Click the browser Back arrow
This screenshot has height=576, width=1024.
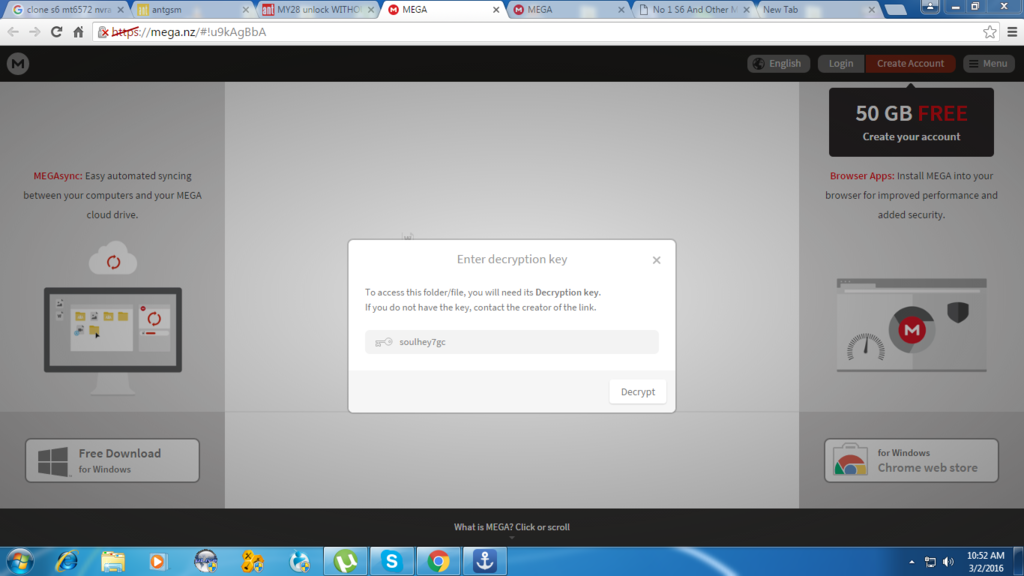tap(13, 32)
